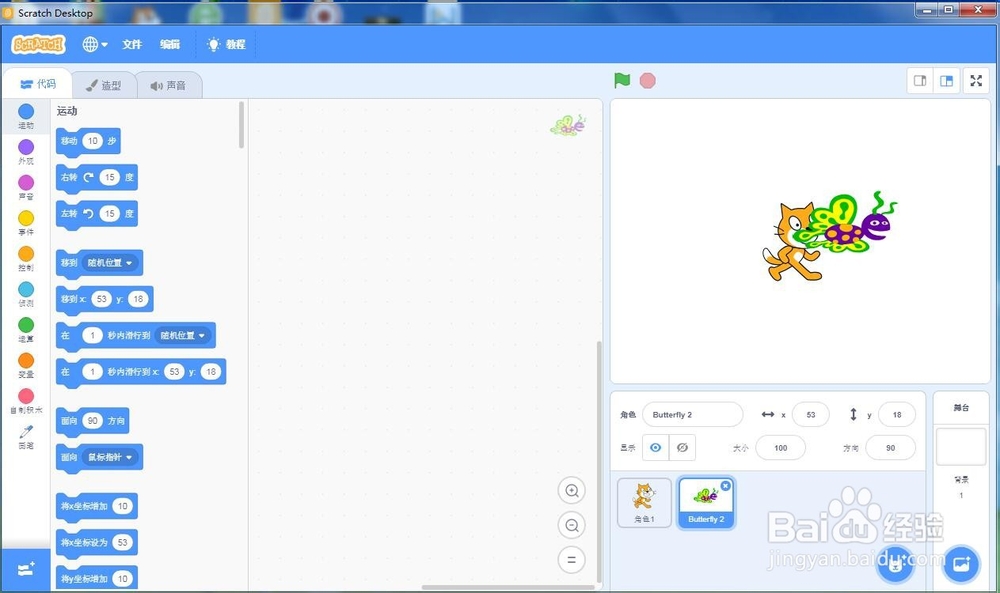Reset workspace zoom to default
The image size is (1000, 593).
click(x=571, y=560)
